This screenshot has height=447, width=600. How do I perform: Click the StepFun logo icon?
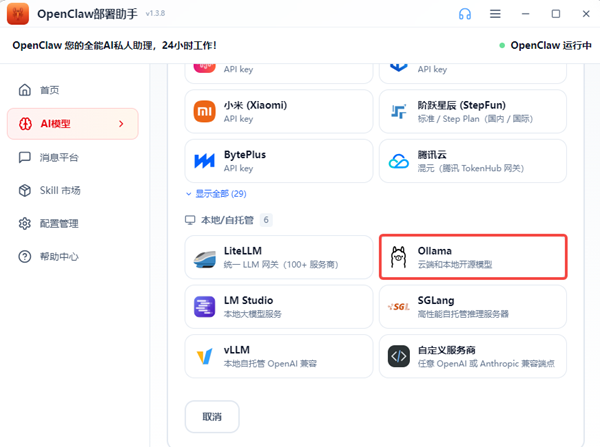click(398, 111)
